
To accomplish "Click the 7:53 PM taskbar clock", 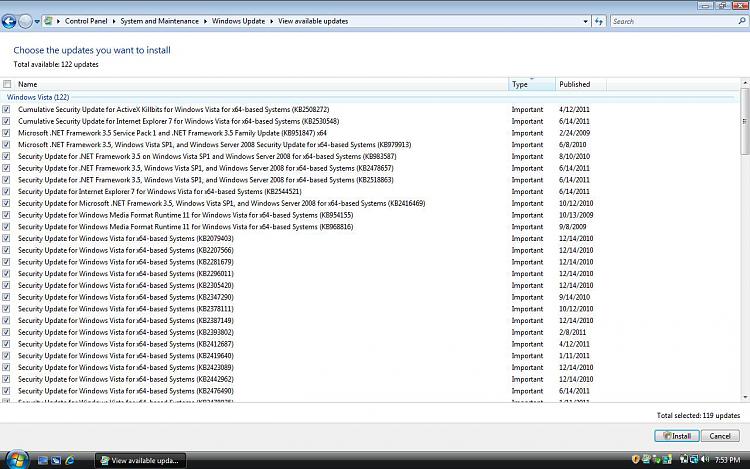I will point(728,460).
